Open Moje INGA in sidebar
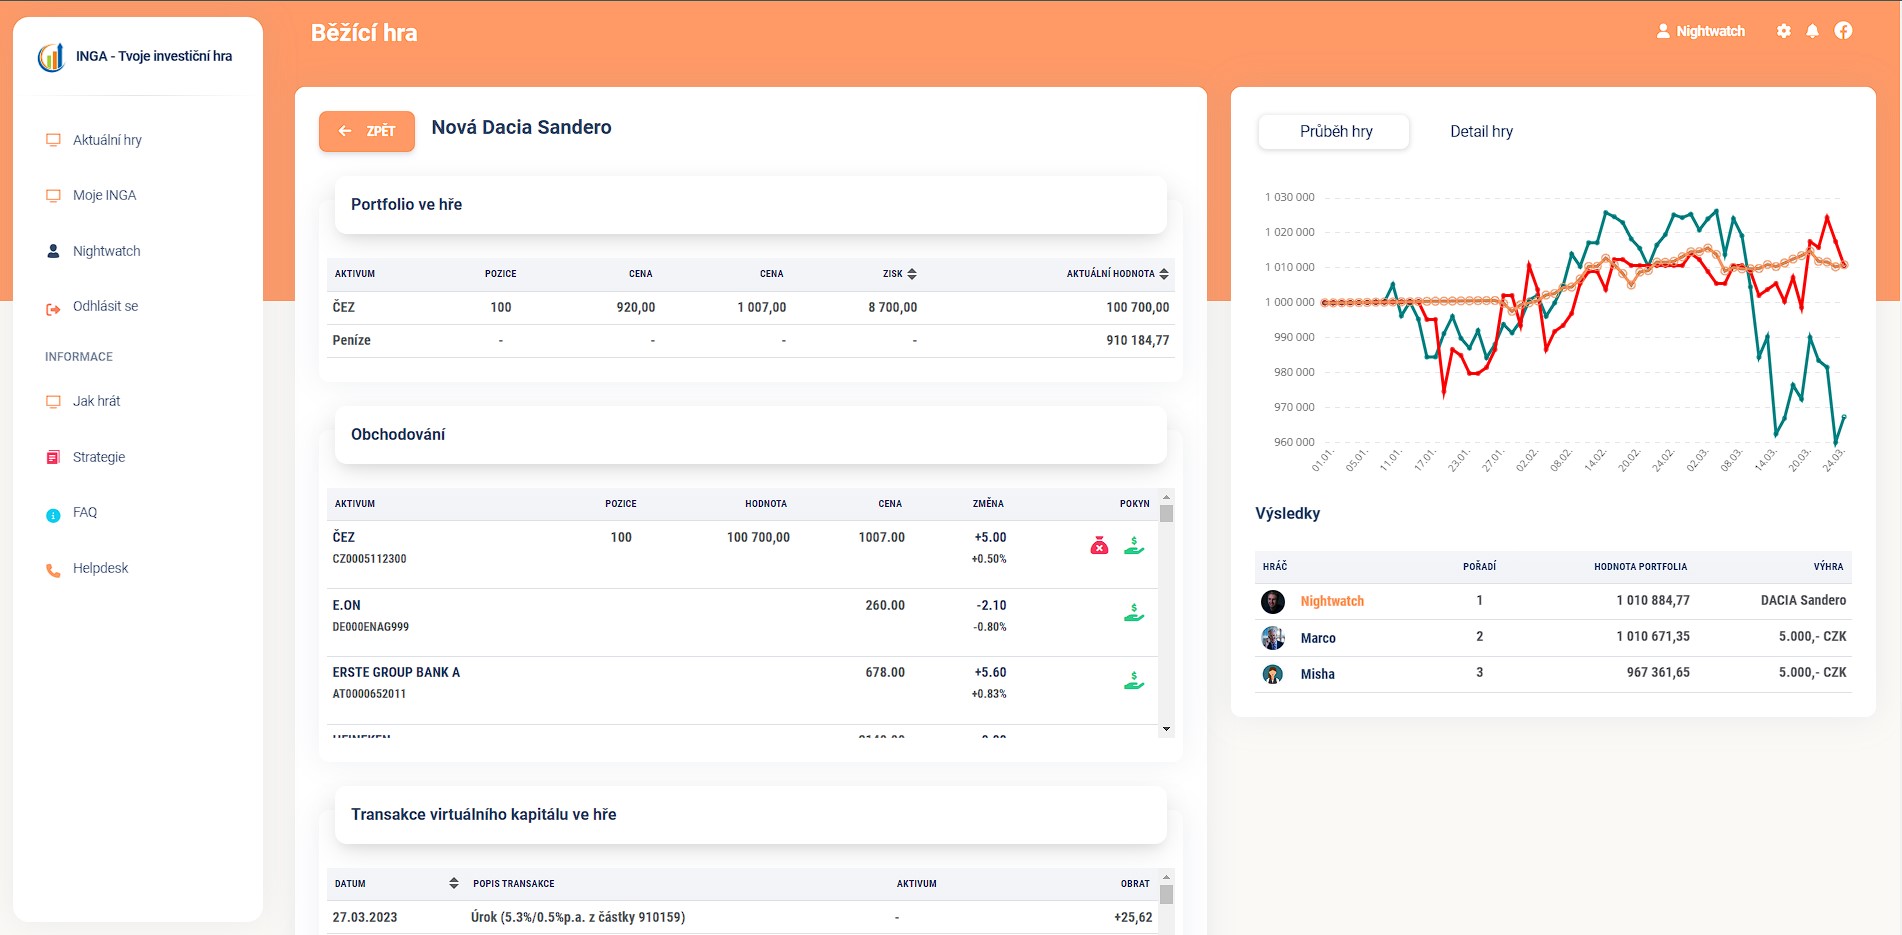The height and width of the screenshot is (935, 1902). point(104,195)
